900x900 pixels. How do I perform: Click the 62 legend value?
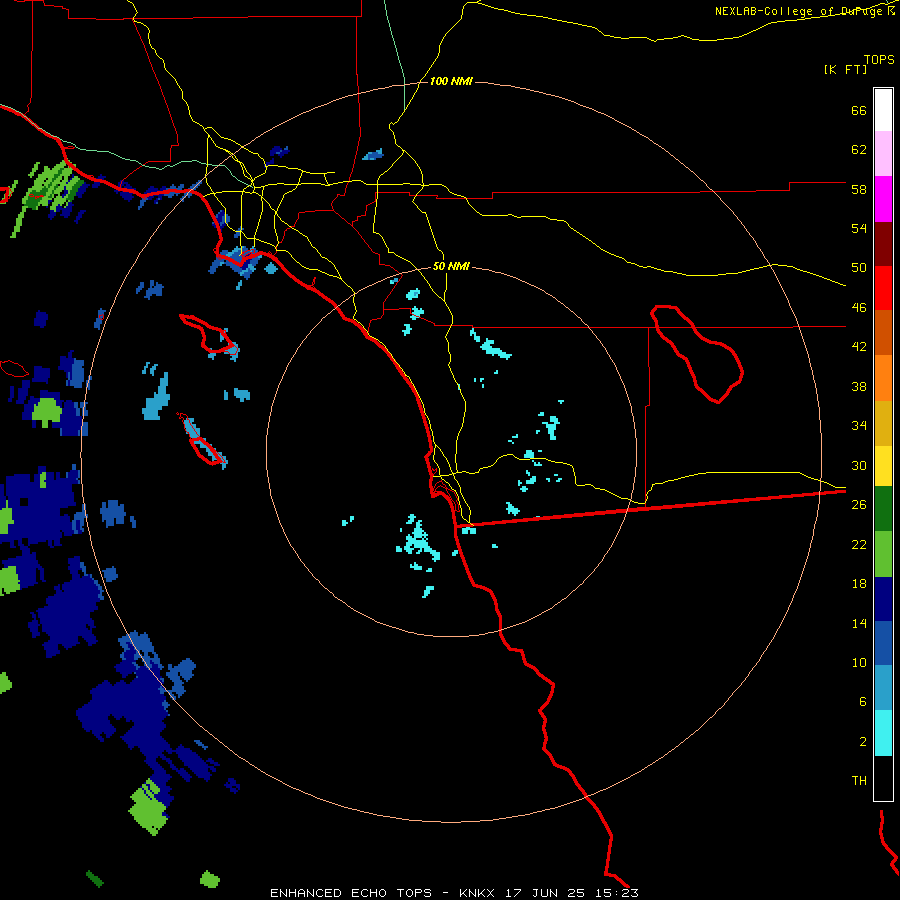click(x=859, y=150)
